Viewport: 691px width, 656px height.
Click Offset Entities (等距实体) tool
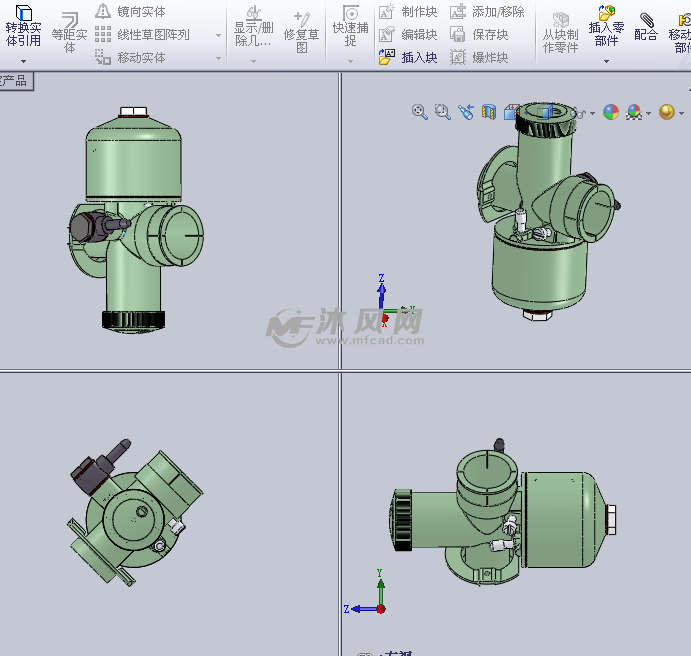[70, 29]
